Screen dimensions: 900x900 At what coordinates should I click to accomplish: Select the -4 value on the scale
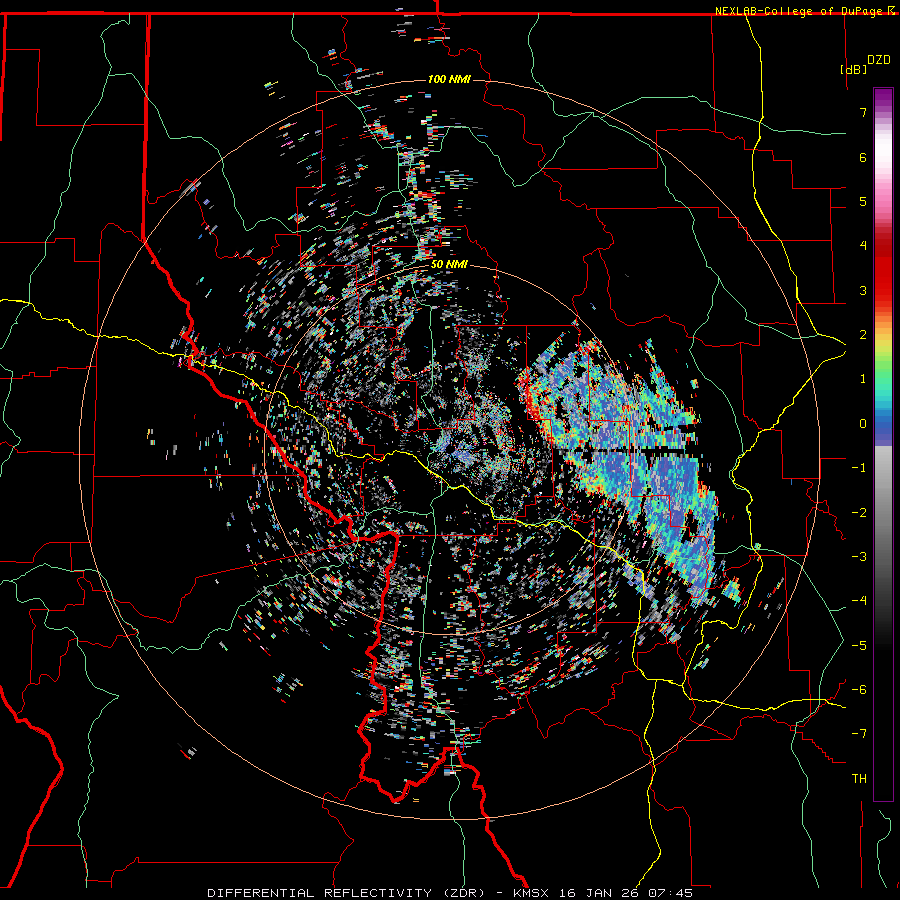[x=859, y=601]
